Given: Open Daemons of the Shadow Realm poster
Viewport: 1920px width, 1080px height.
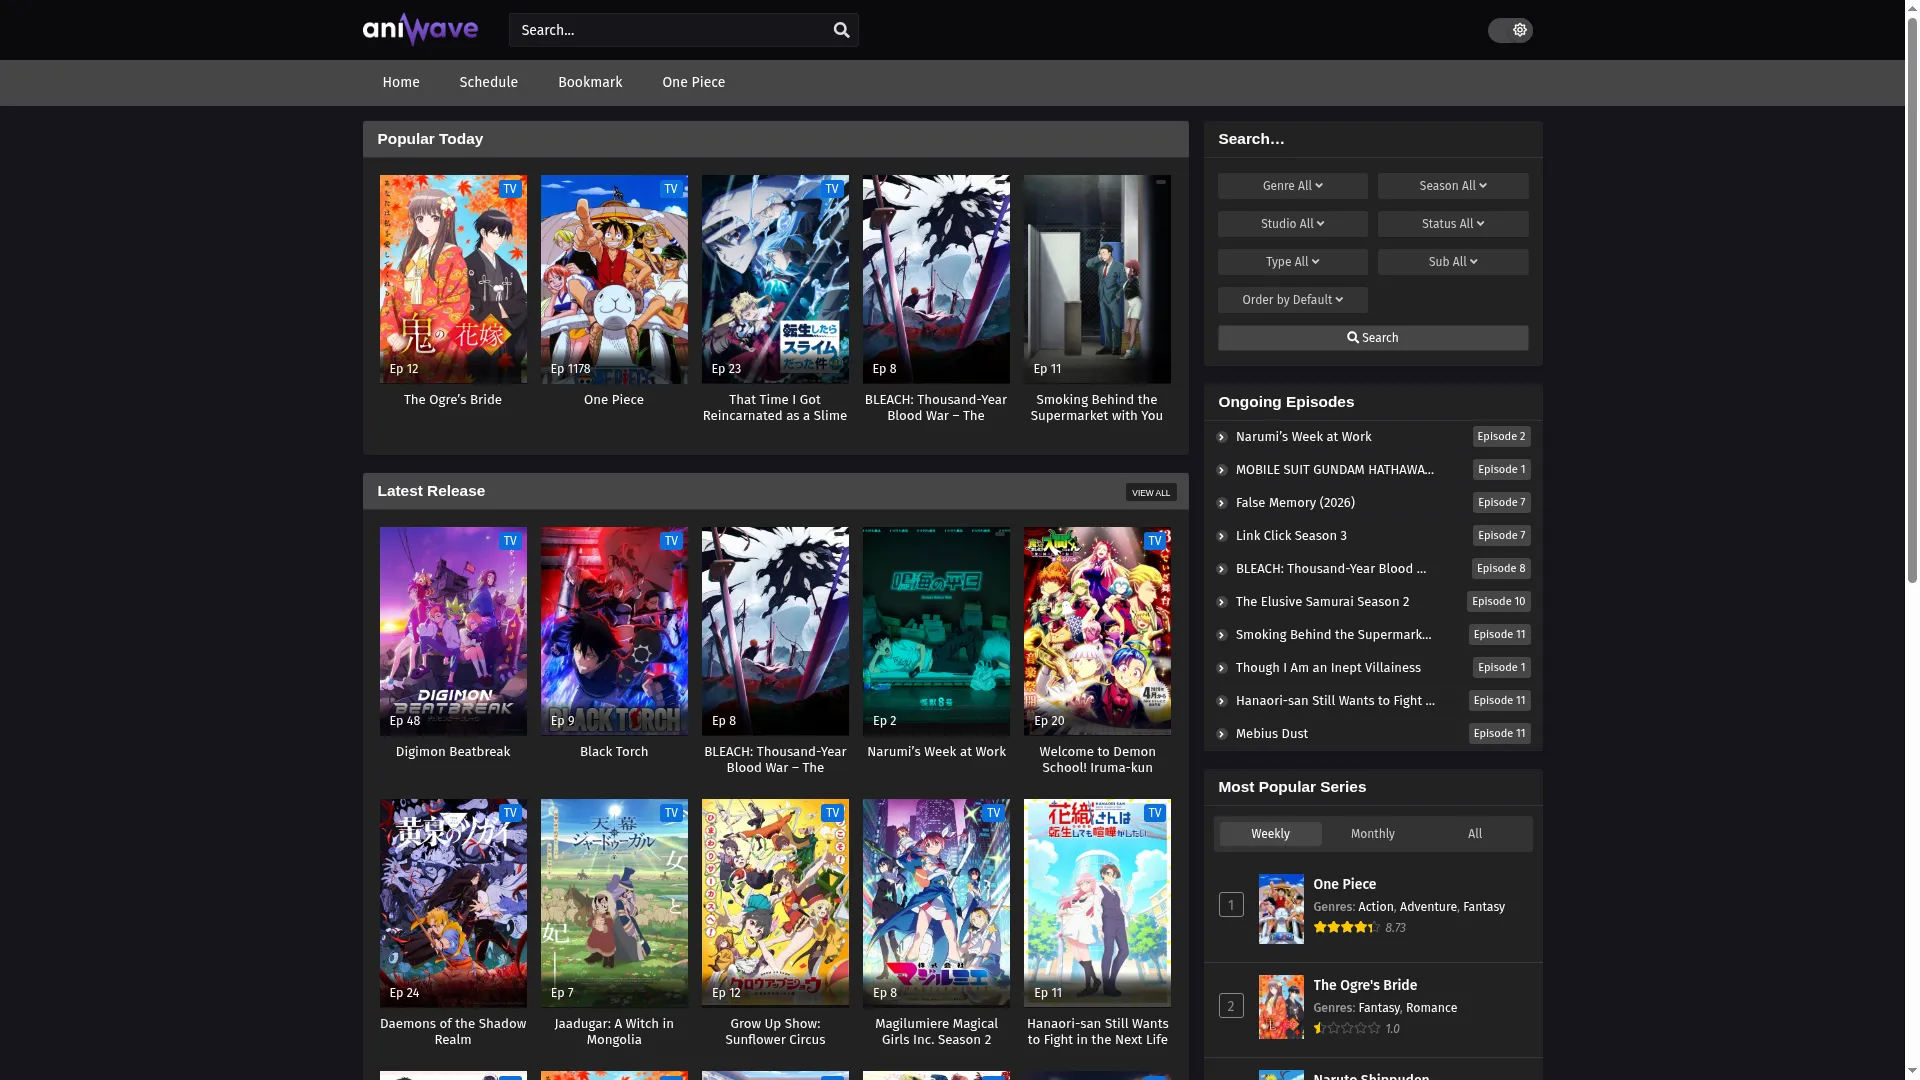Looking at the screenshot, I should pos(453,903).
